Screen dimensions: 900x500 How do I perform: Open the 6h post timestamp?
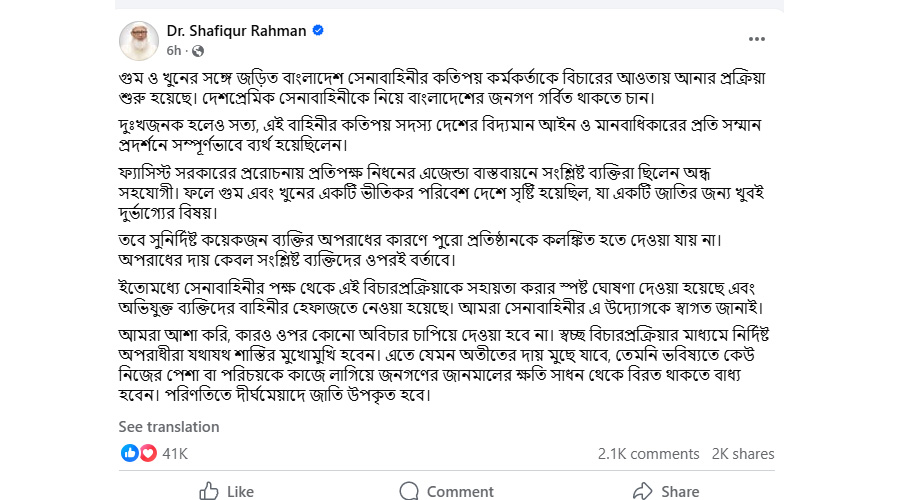tap(174, 50)
